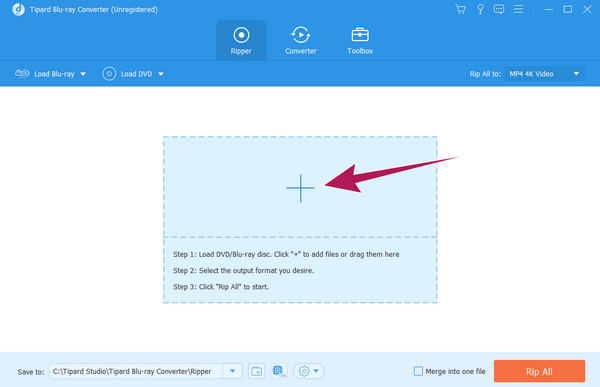
Task: Click the Load Blu-ray button
Action: click(x=45, y=74)
